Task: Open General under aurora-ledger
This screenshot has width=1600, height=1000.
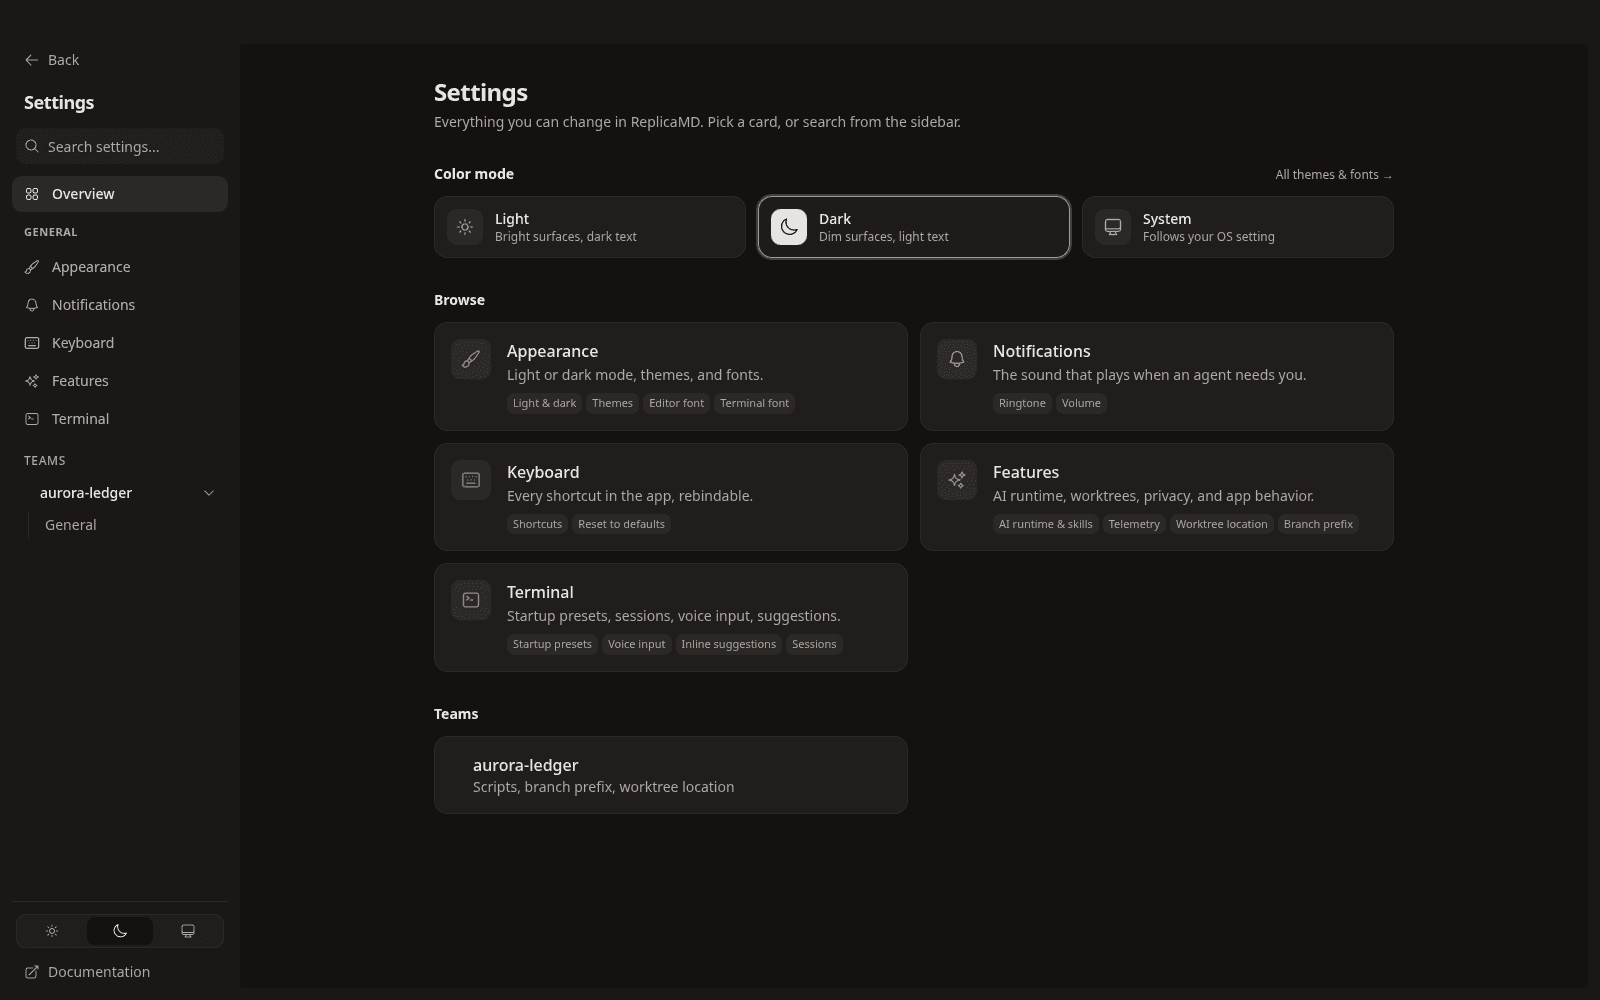Action: (x=71, y=525)
